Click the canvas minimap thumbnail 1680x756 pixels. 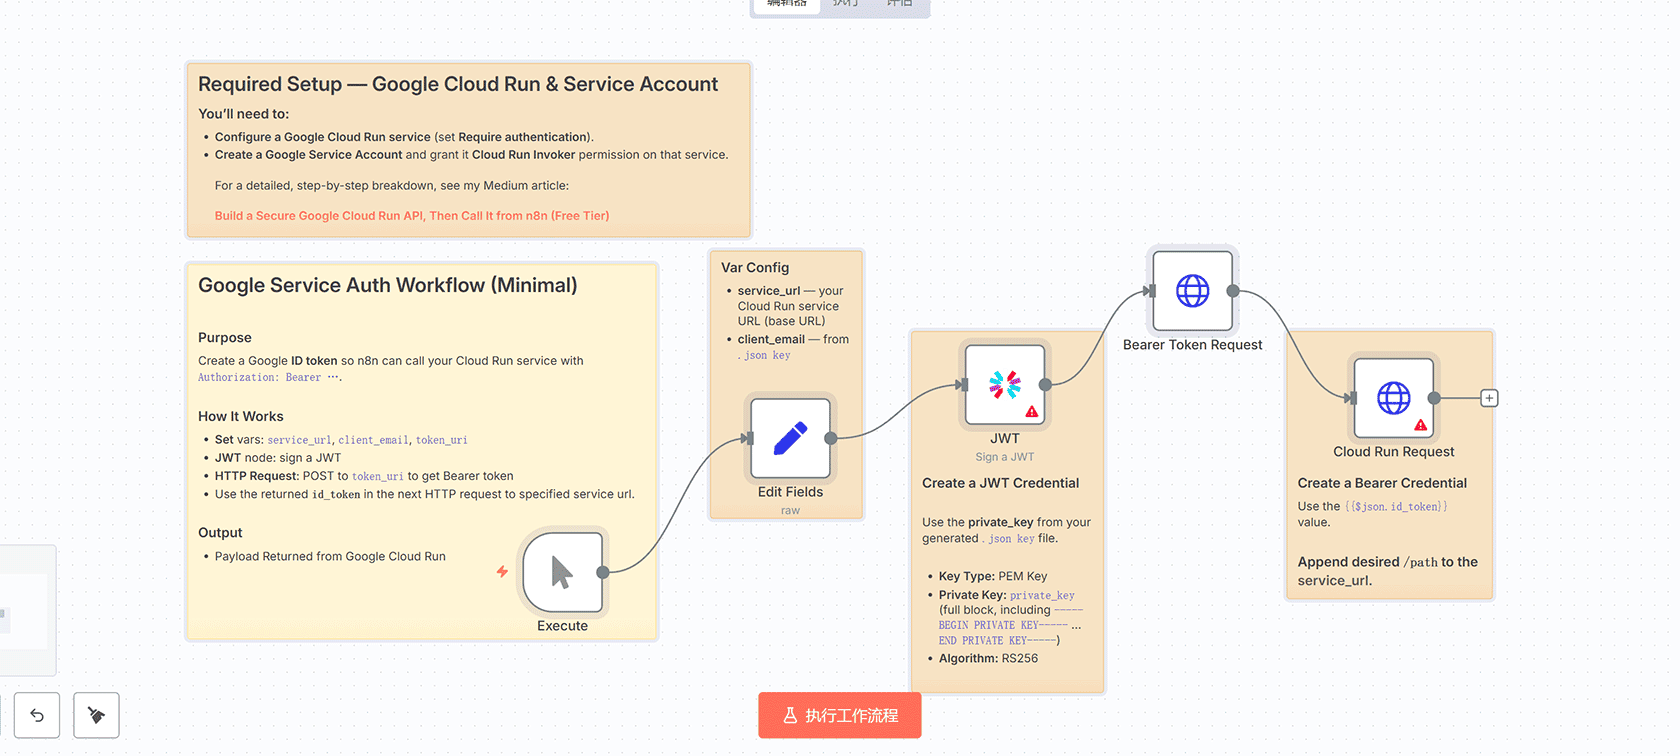tap(24, 610)
